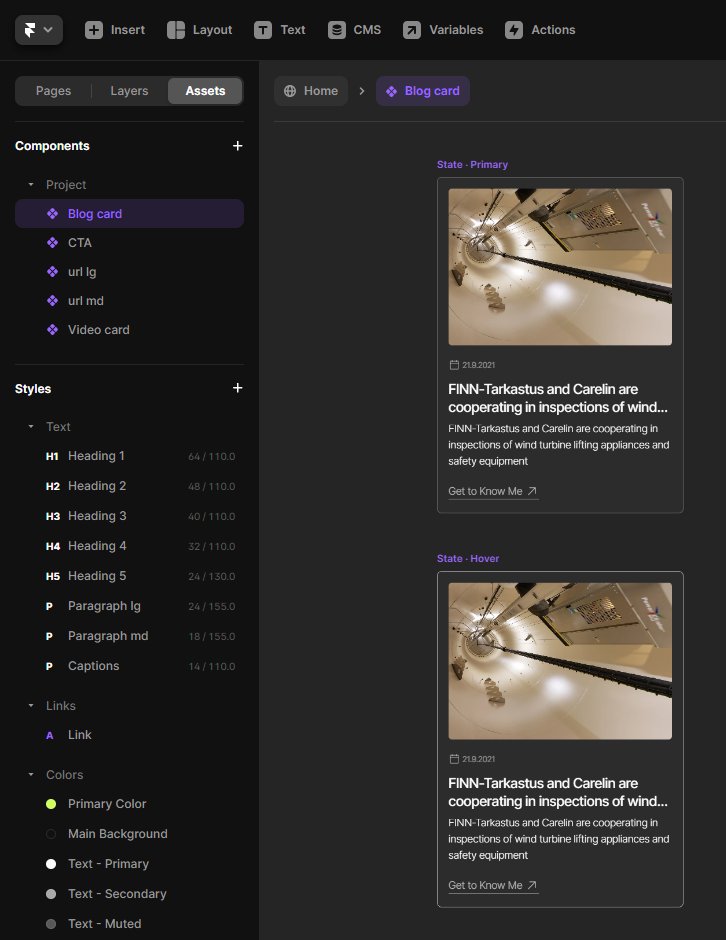Click the Video card component icon
Screen dimensions: 726x940
pyautogui.click(x=53, y=330)
